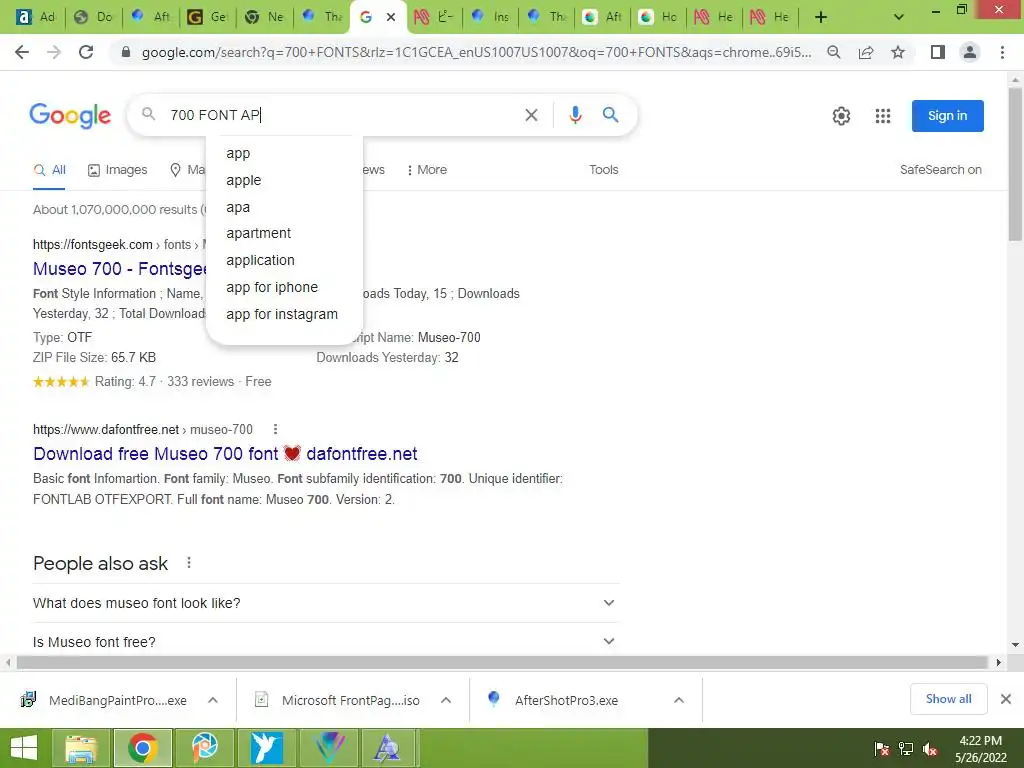Go back with browser back arrow

coord(22,52)
